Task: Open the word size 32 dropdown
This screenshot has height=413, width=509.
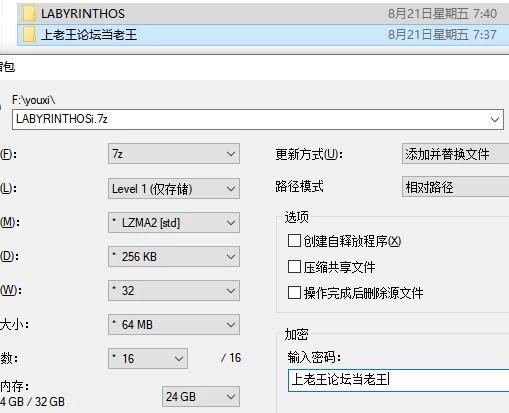Action: (174, 290)
